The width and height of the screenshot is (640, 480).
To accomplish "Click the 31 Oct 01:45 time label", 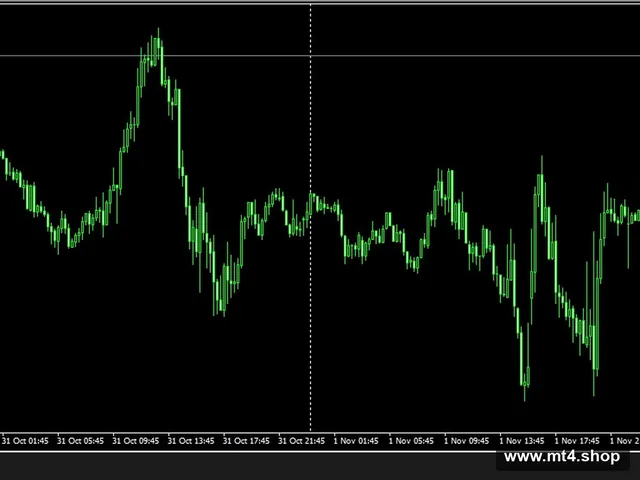I will point(25,441).
